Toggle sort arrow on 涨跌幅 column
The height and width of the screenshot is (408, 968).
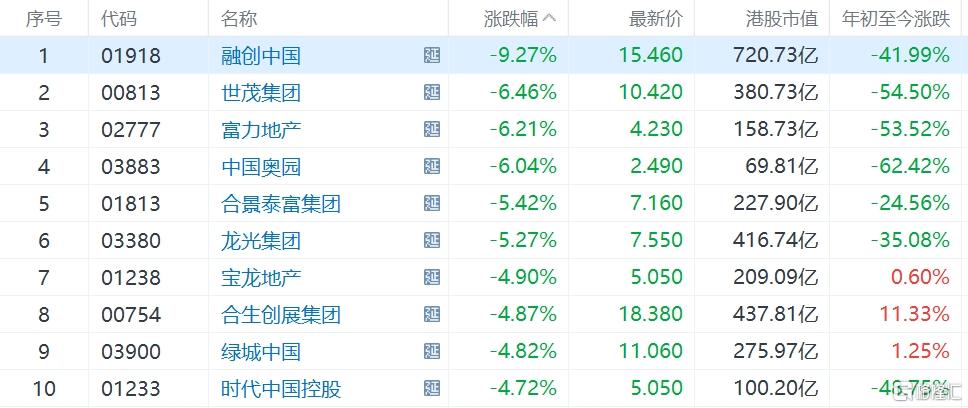point(549,19)
